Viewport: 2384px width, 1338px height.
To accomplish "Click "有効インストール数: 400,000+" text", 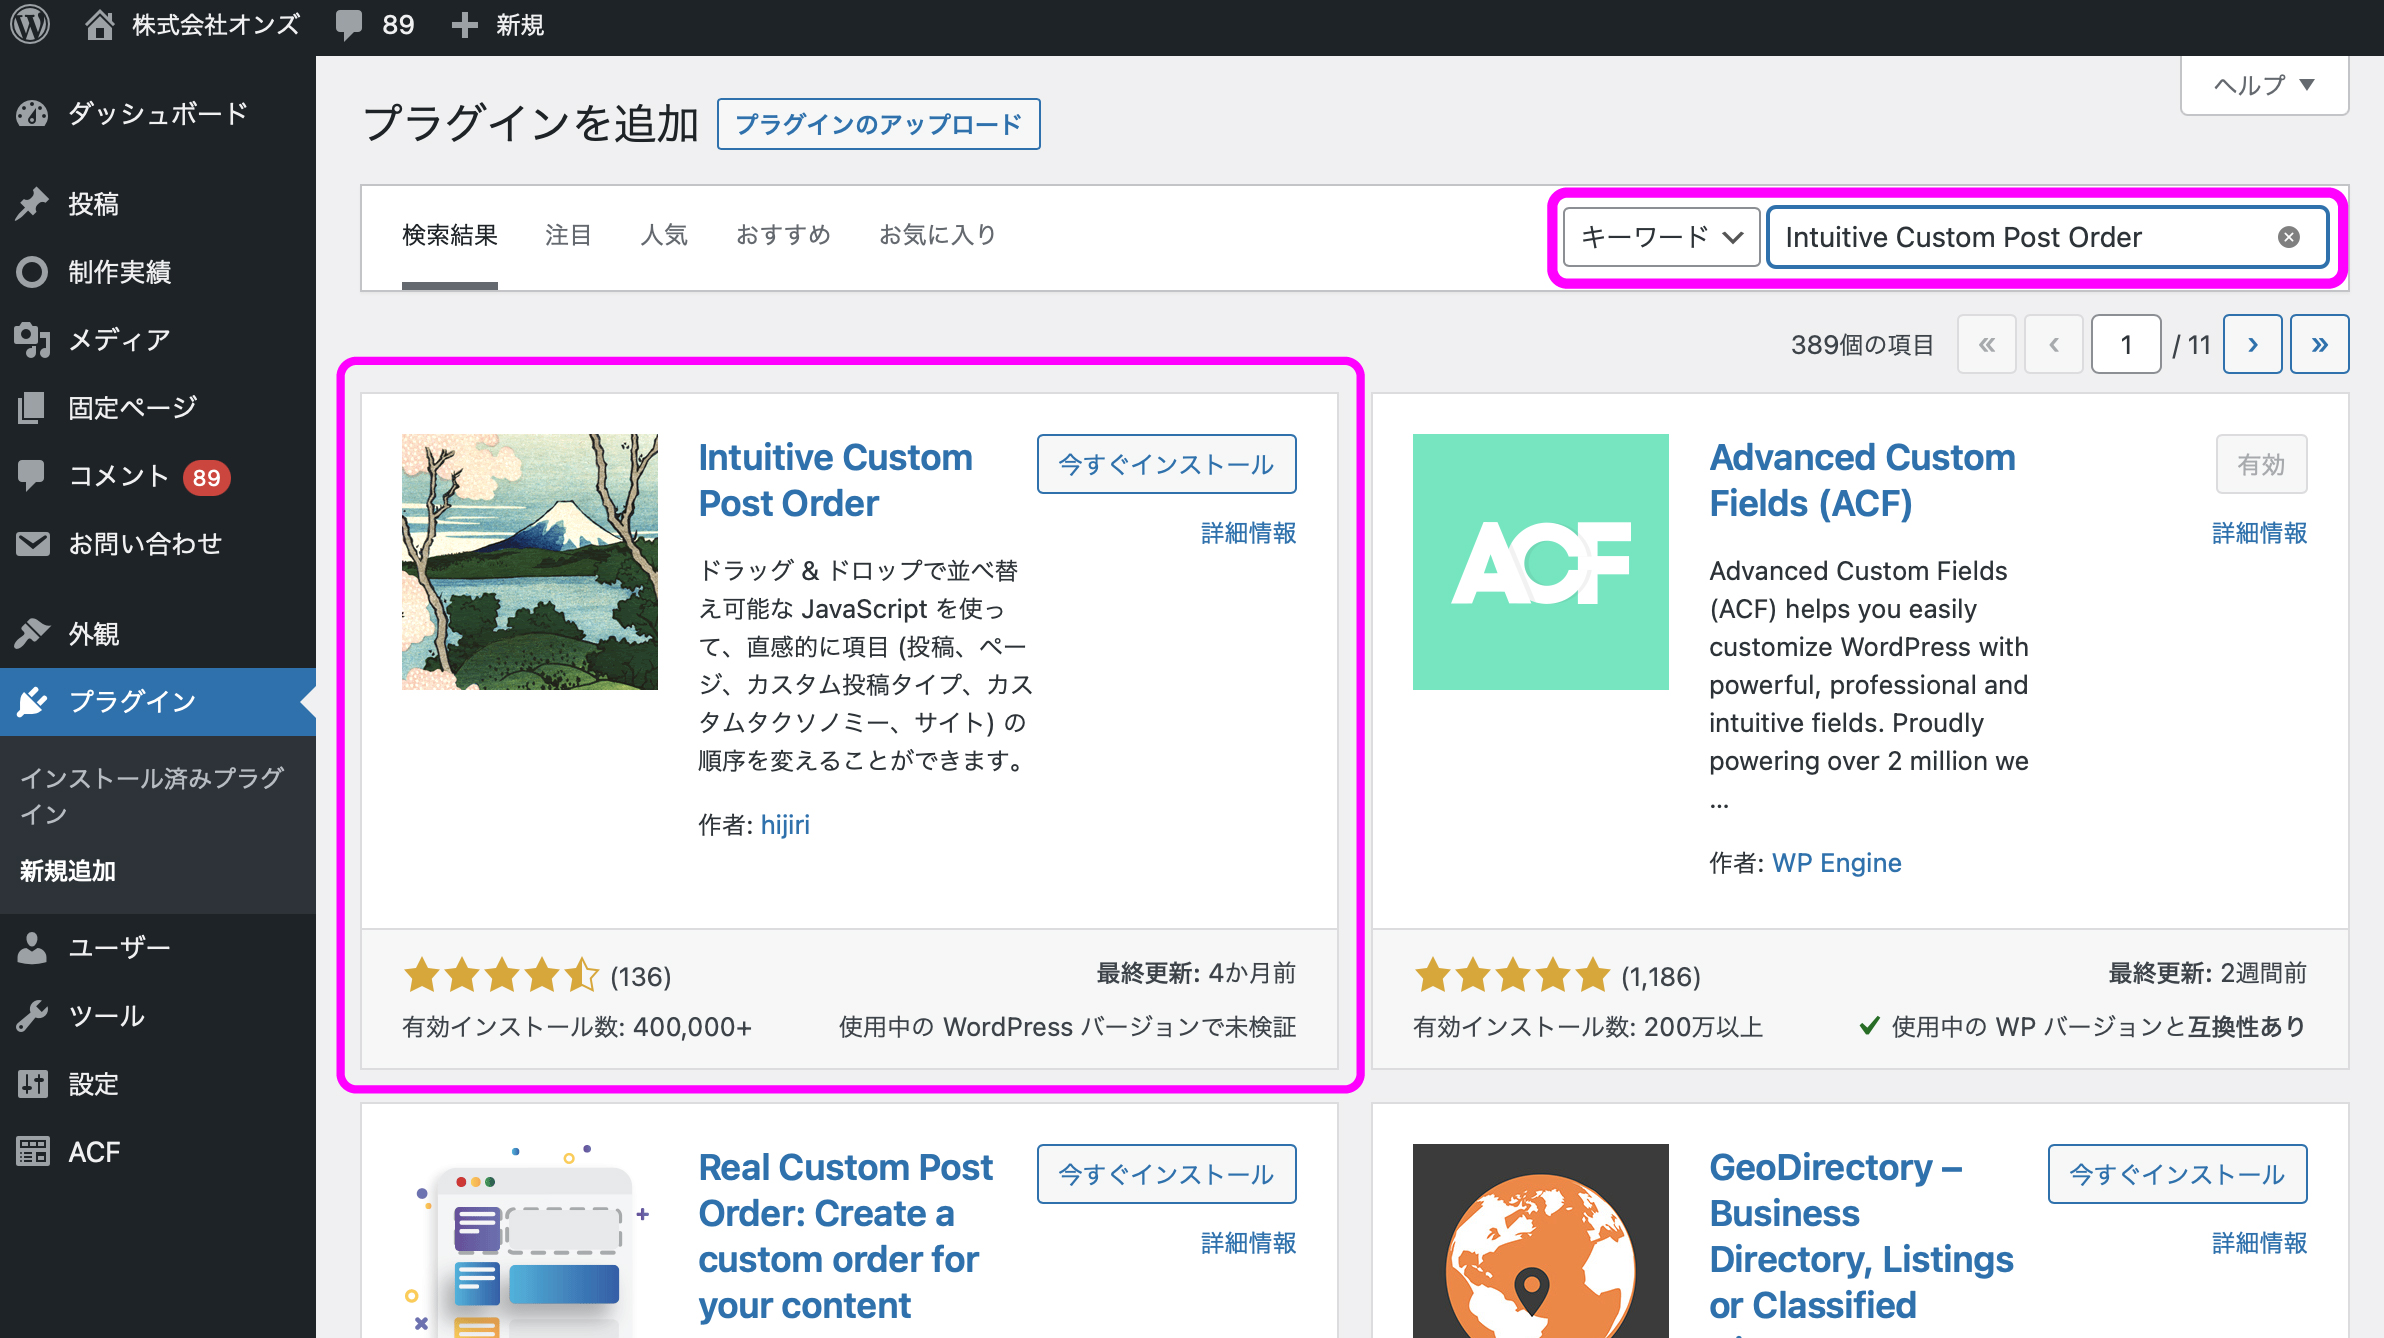I will (577, 1027).
